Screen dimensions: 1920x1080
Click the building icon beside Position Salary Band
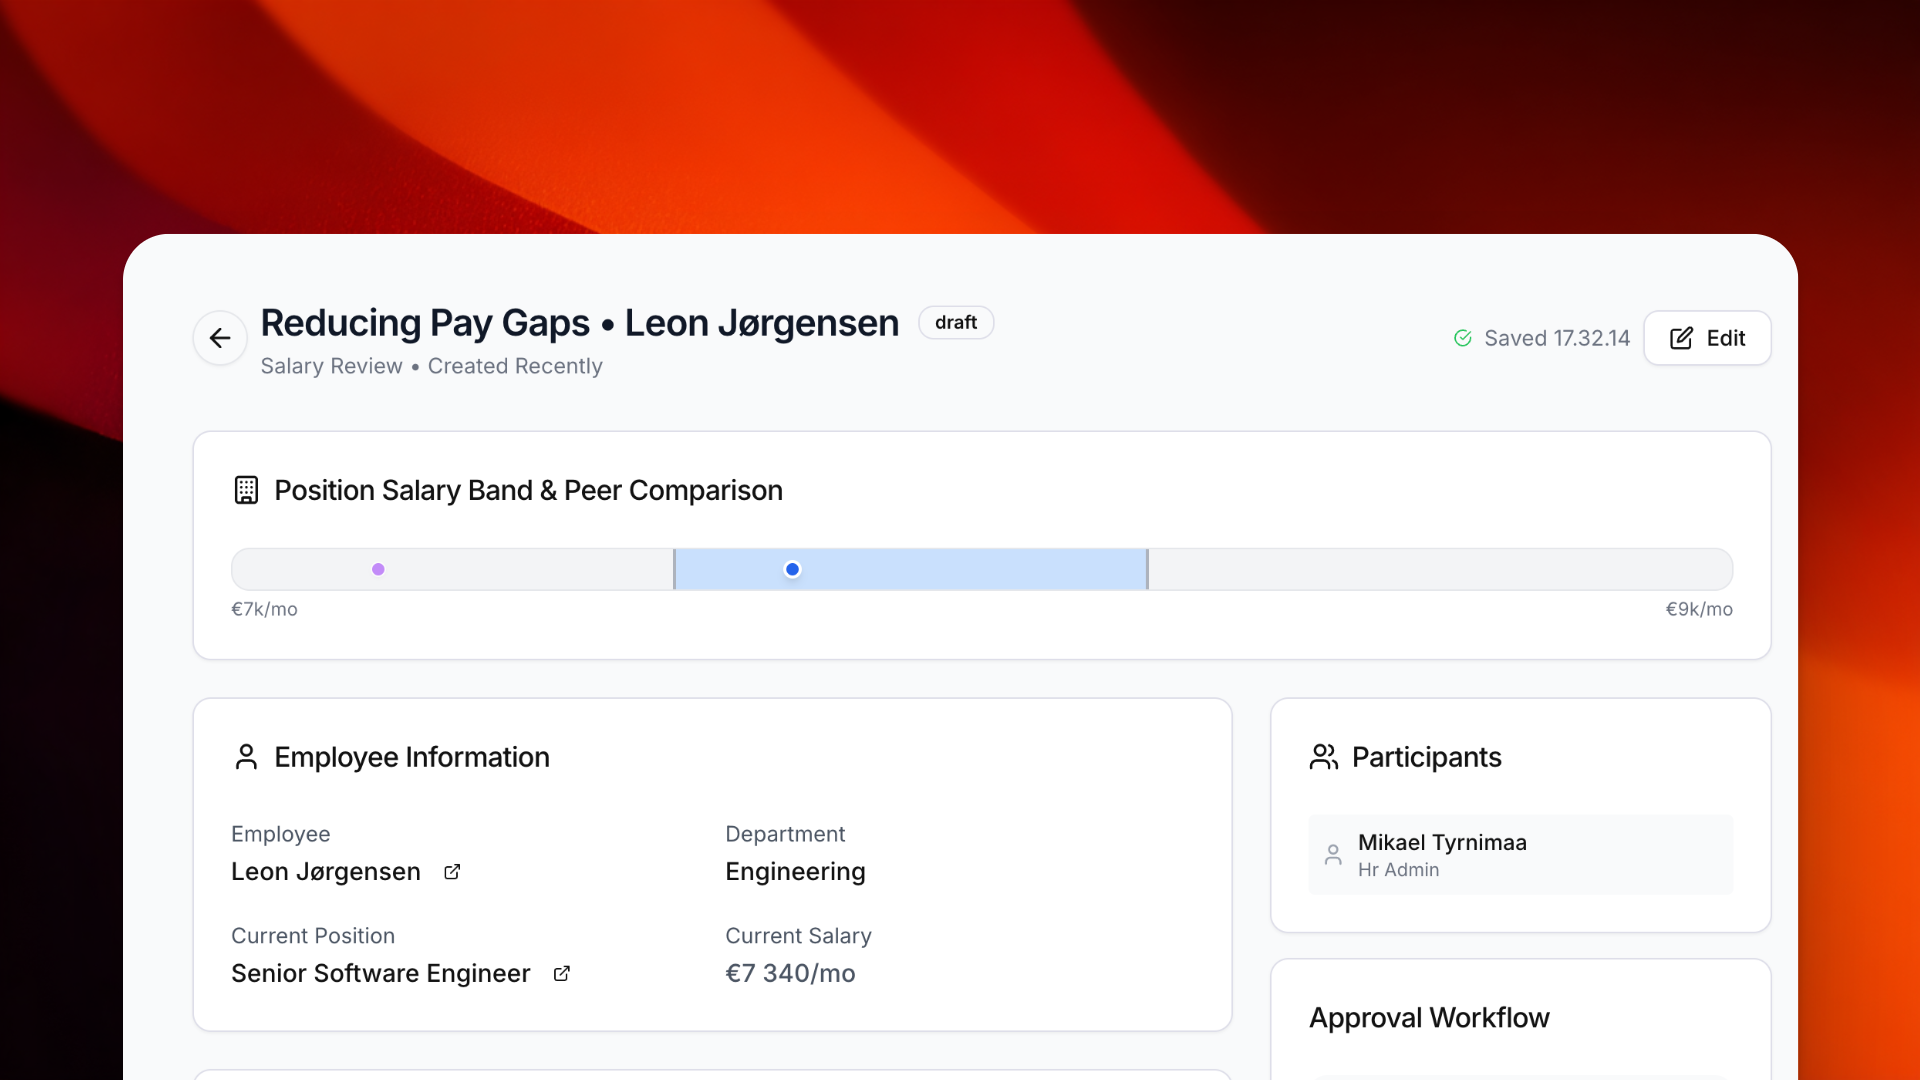pyautogui.click(x=246, y=490)
